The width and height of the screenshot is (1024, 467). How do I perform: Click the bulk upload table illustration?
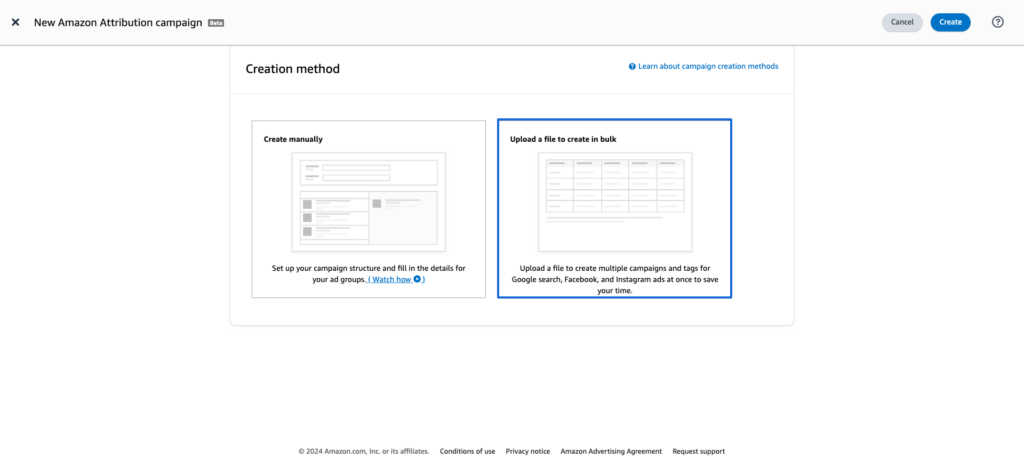(615, 202)
